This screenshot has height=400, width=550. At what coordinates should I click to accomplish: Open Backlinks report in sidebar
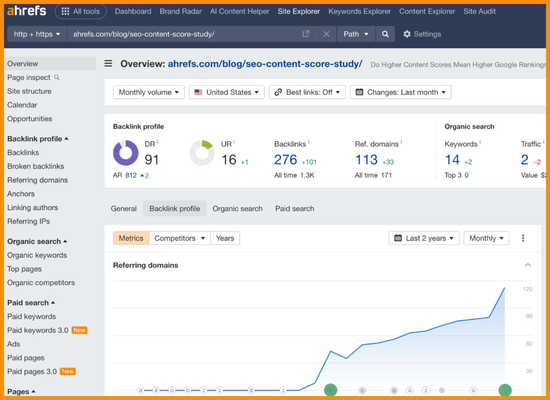pos(23,152)
